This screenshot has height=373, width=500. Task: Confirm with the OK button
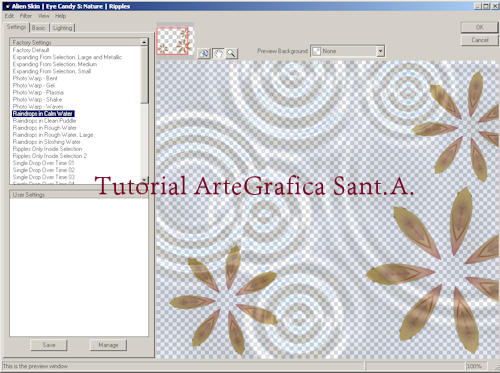(x=479, y=27)
